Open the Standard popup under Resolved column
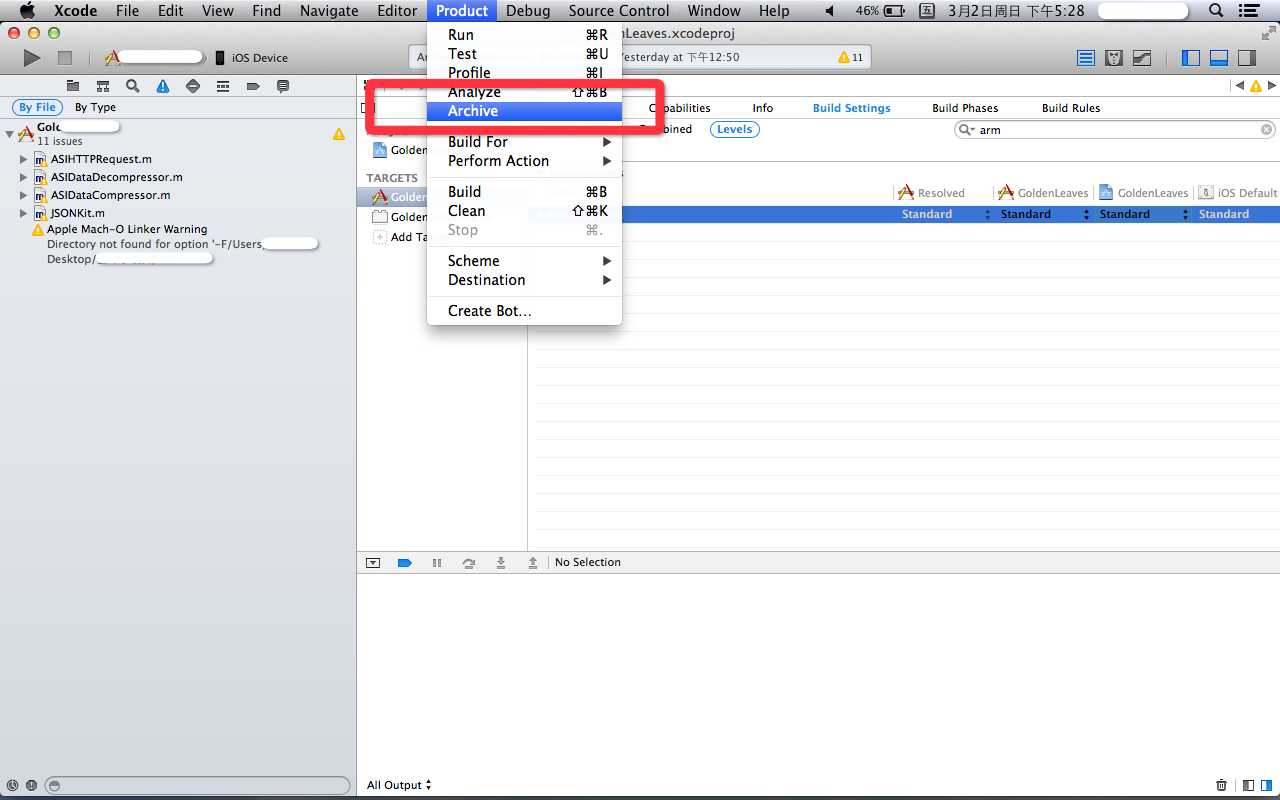 pos(945,214)
